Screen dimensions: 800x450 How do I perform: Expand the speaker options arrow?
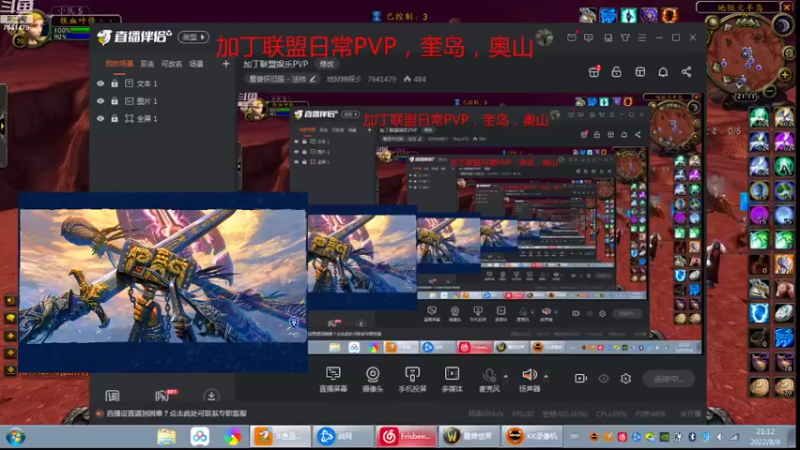546,377
